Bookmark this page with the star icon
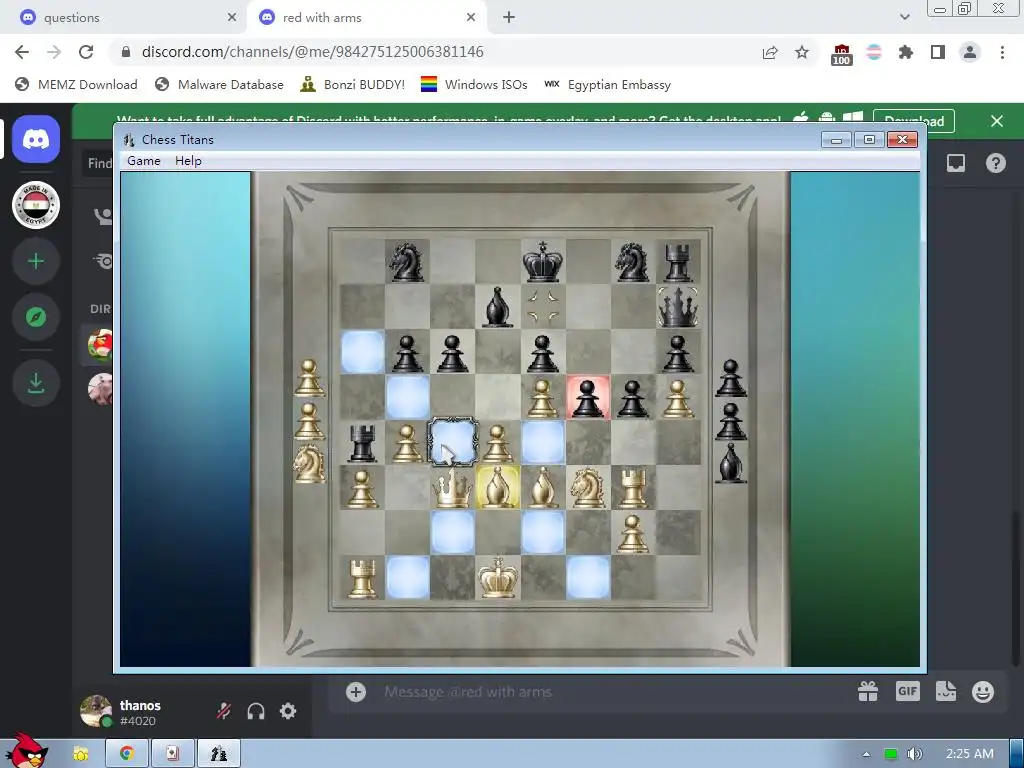The image size is (1024, 768). tap(802, 52)
